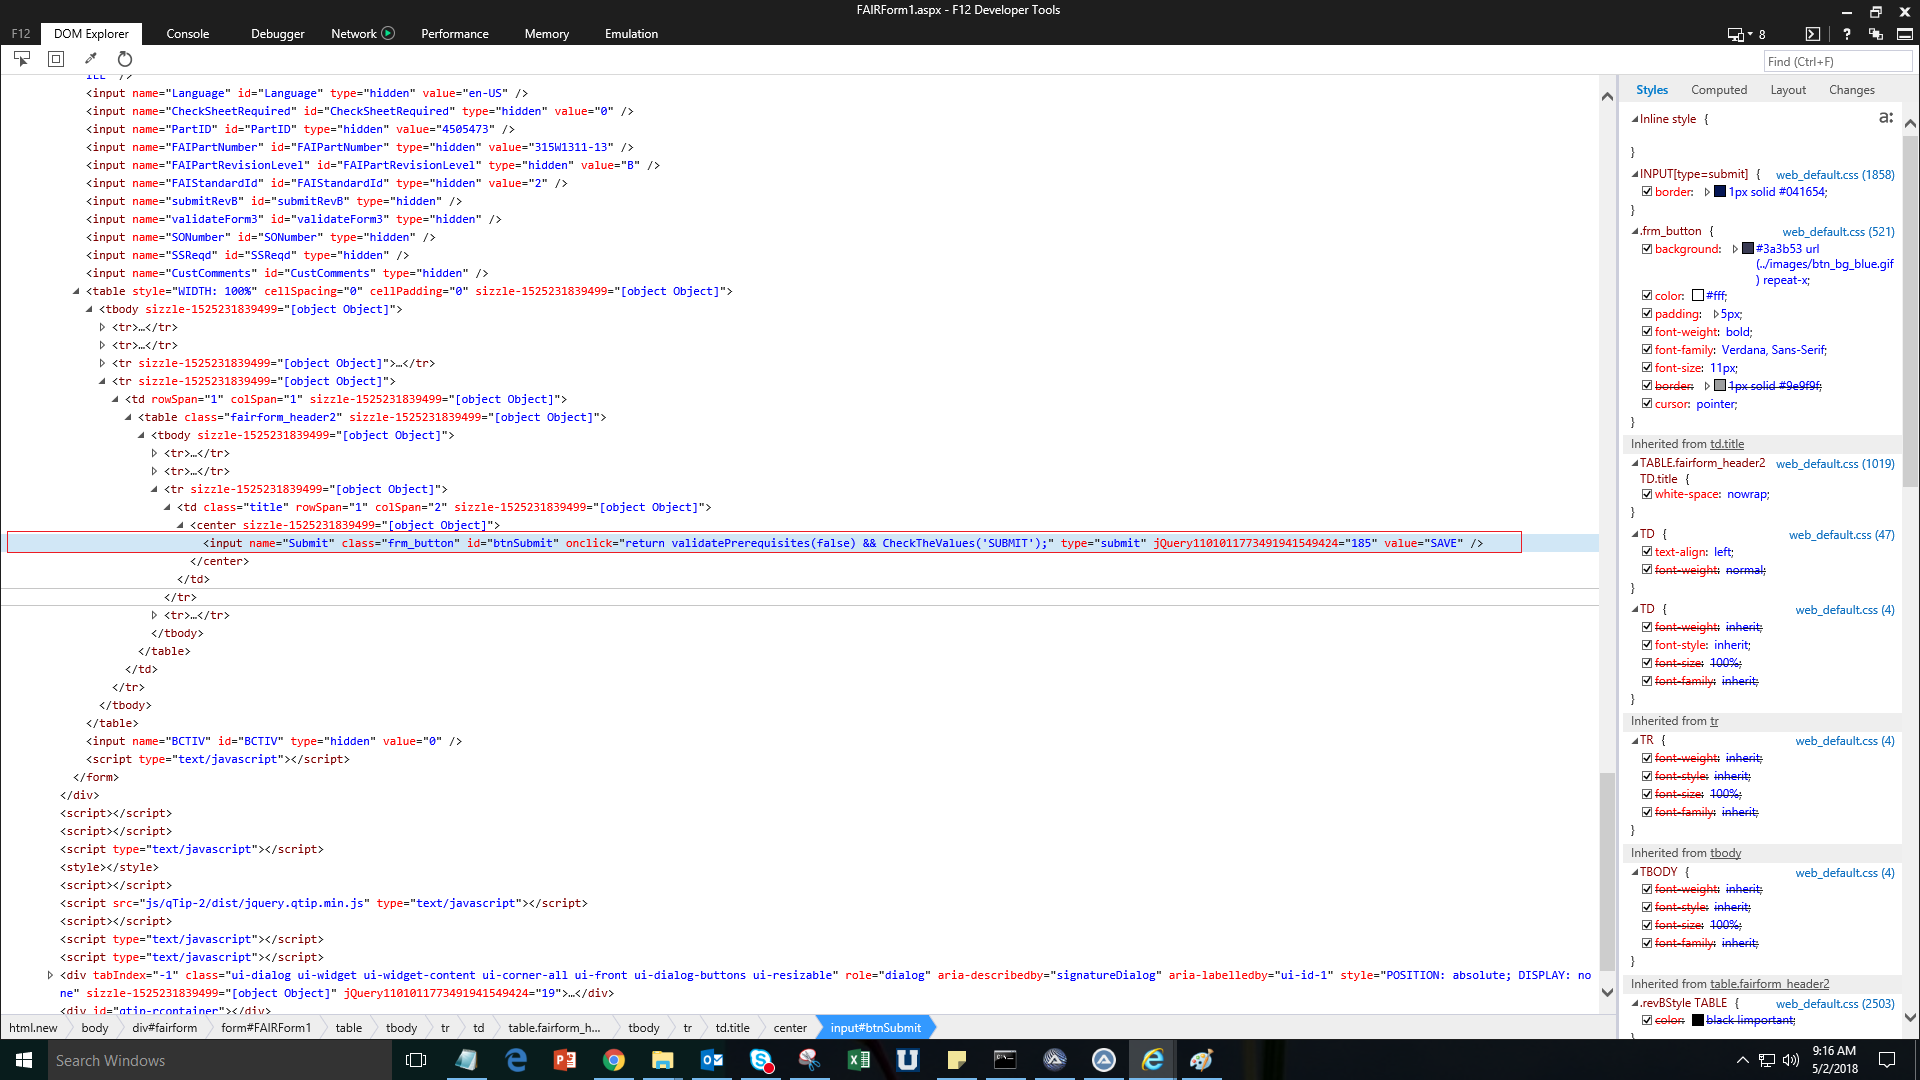Open web_default.css (521) source link
The height and width of the screenshot is (1080, 1920).
click(1838, 231)
